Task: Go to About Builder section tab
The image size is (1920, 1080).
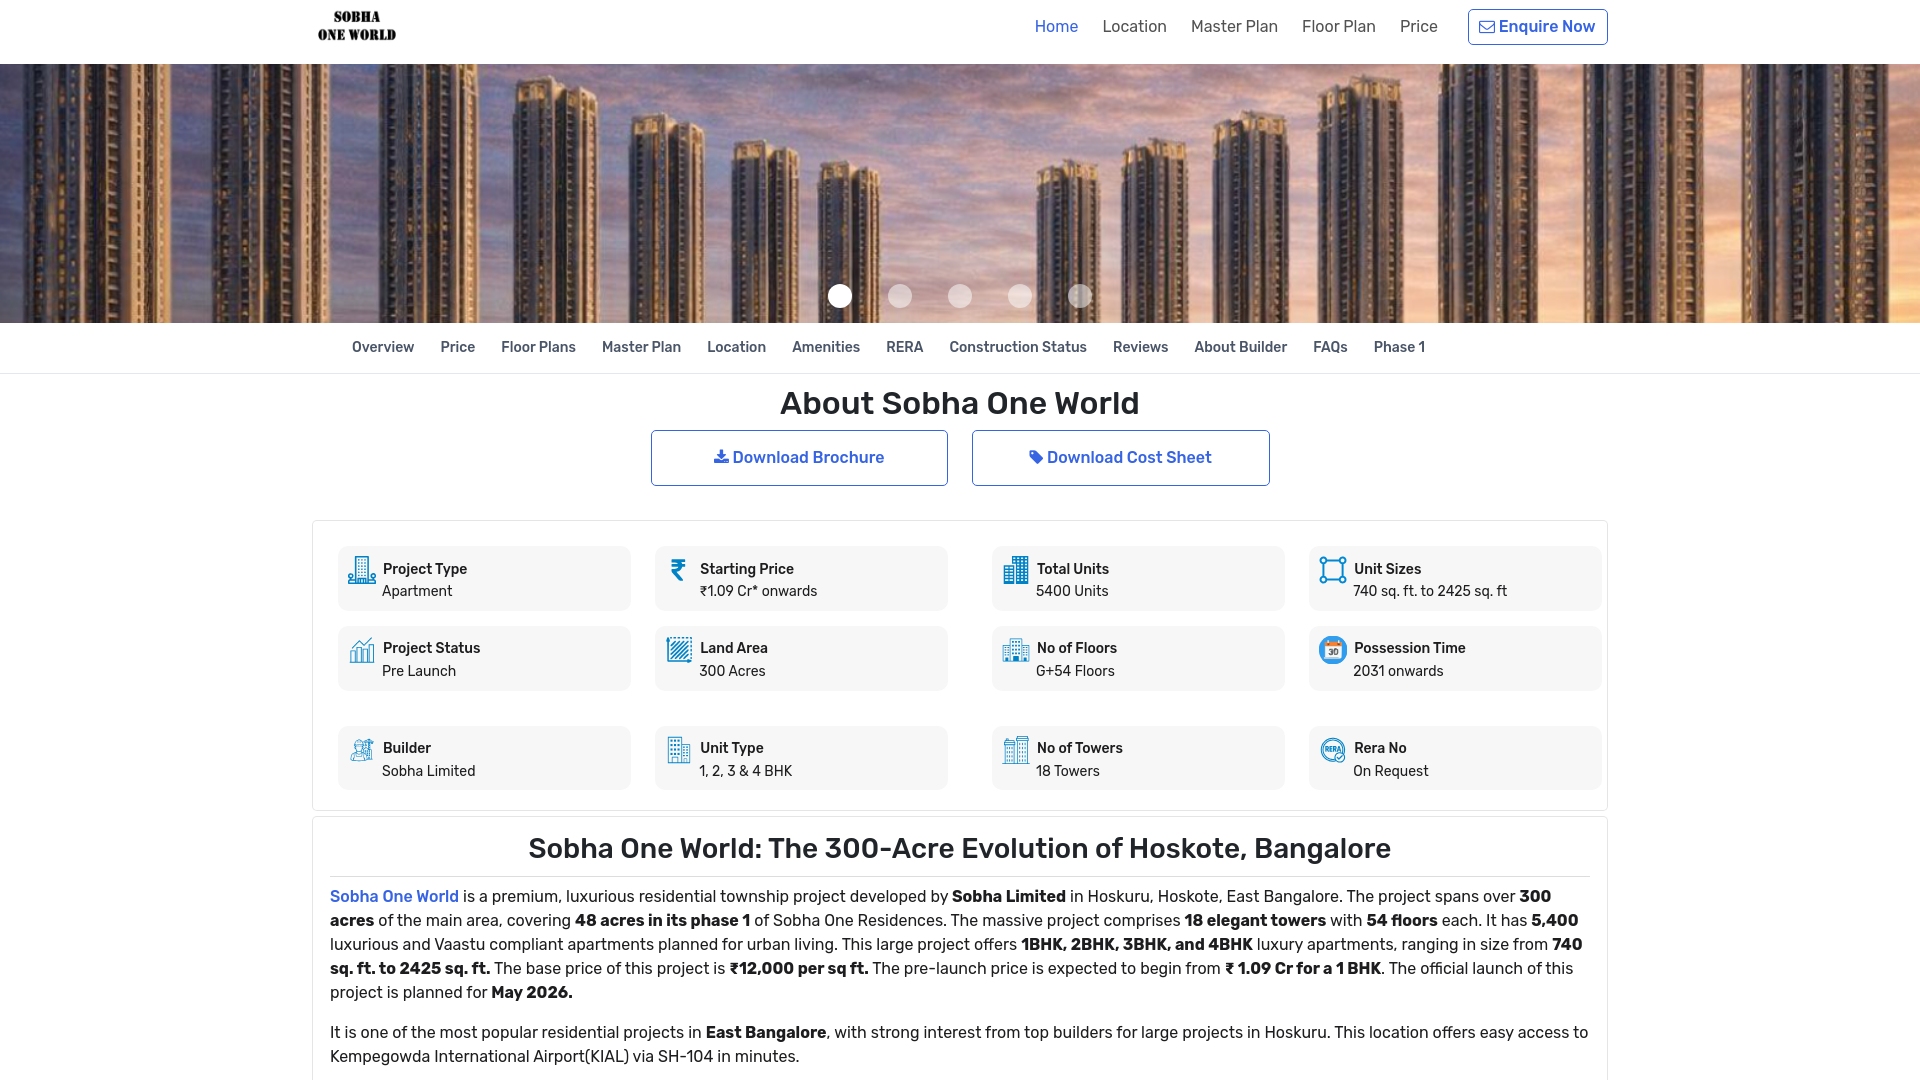Action: point(1240,347)
